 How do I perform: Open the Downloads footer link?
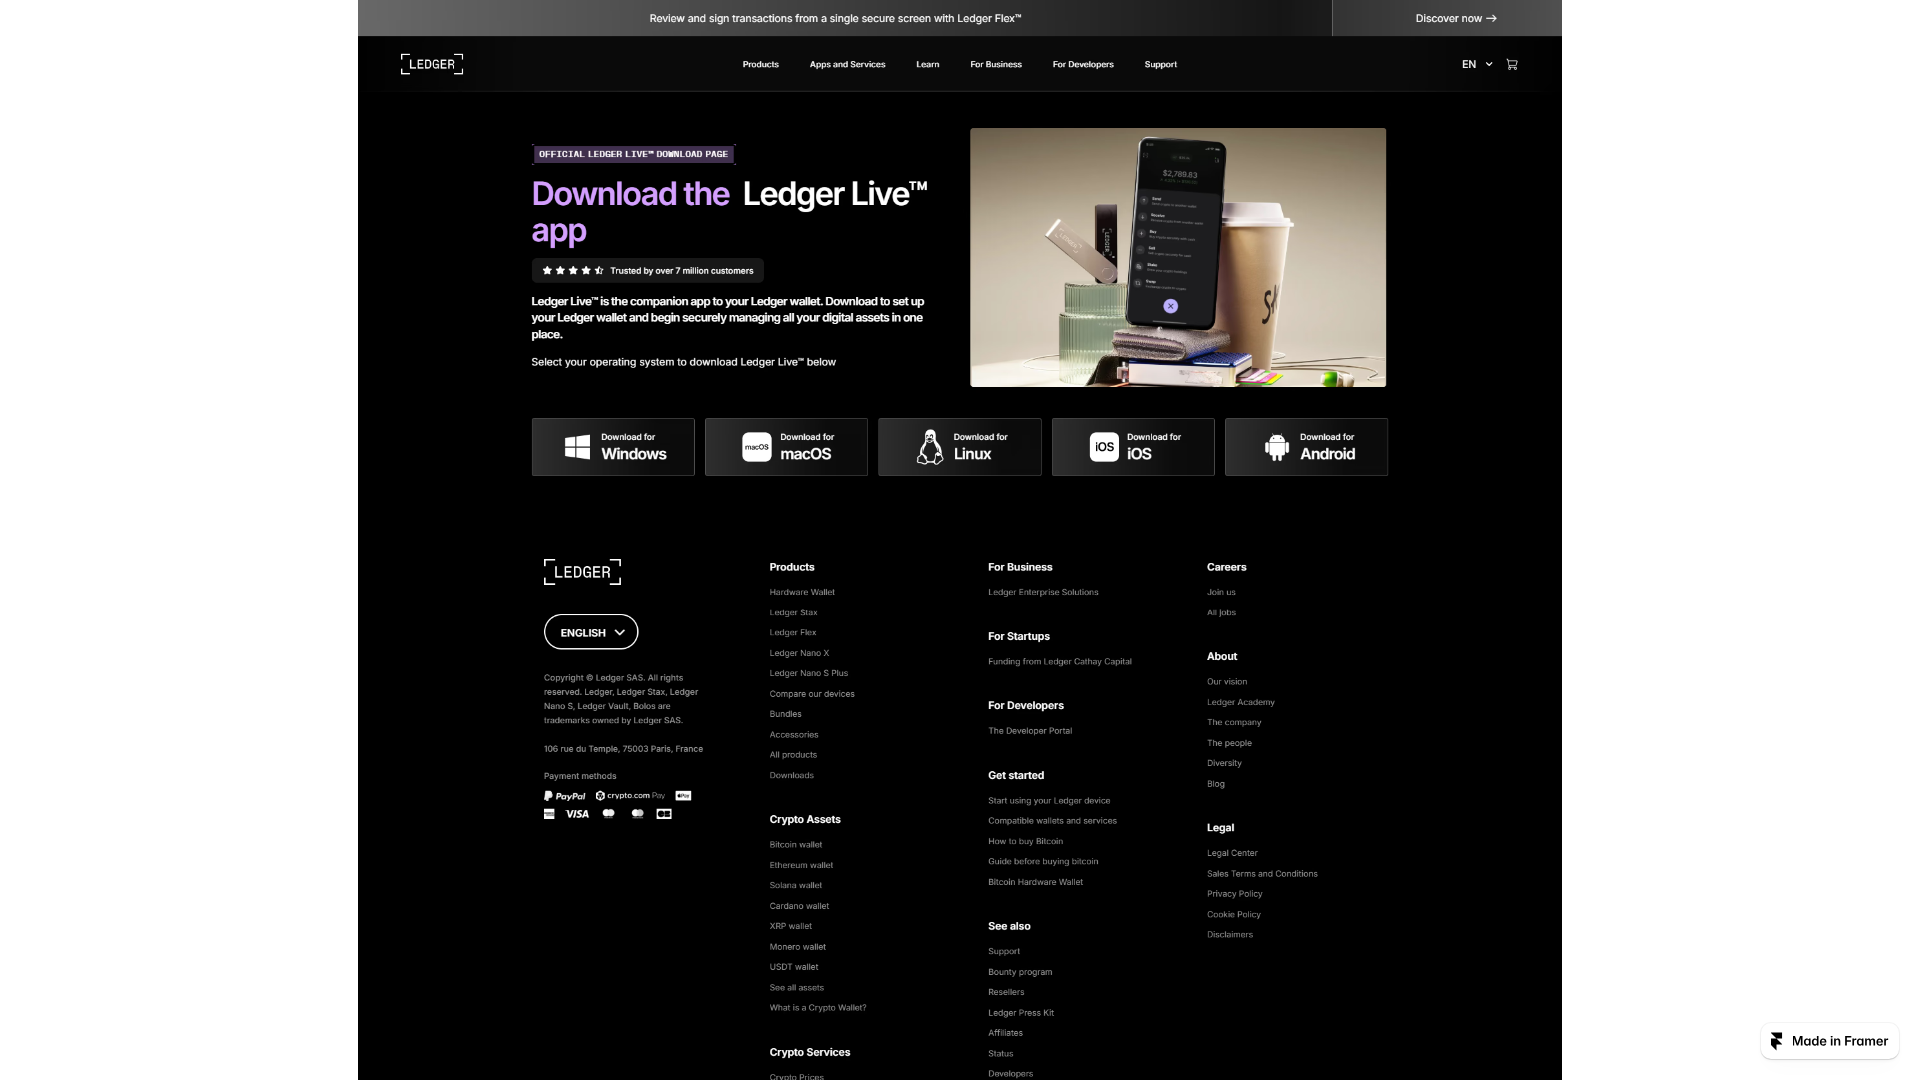click(x=791, y=775)
